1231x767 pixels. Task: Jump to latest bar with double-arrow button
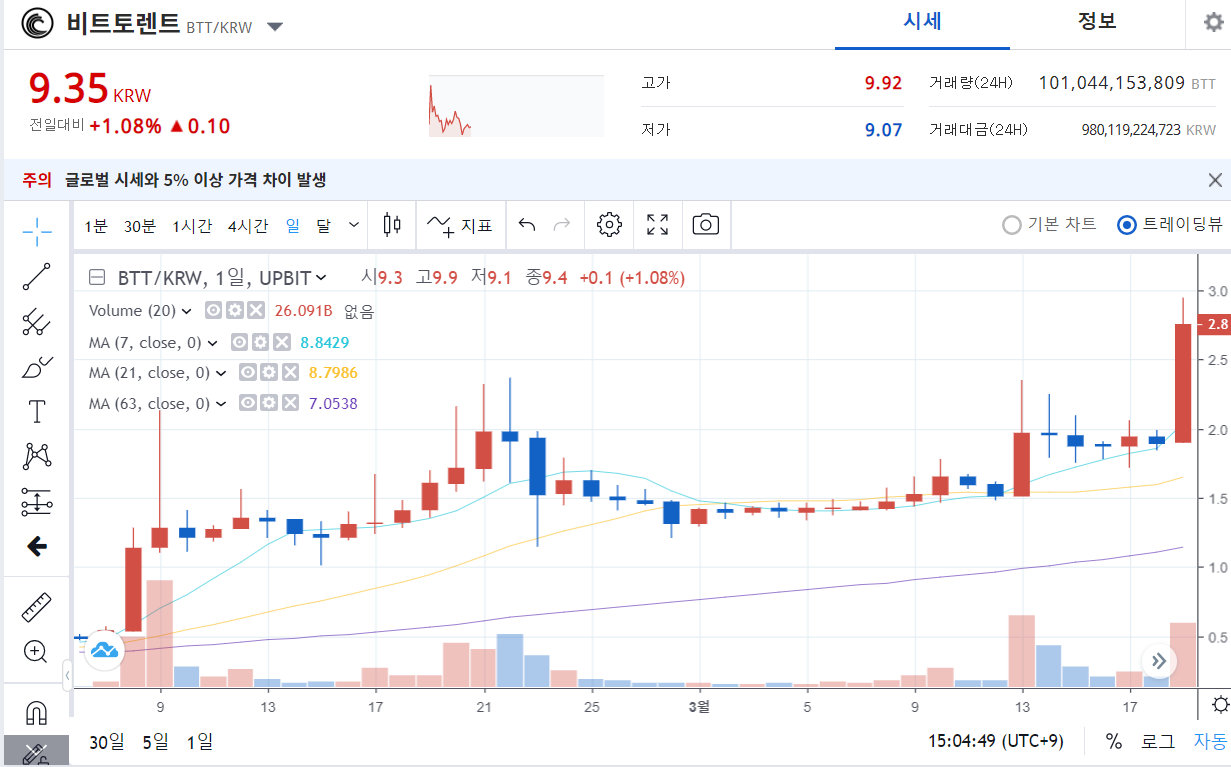point(1159,661)
